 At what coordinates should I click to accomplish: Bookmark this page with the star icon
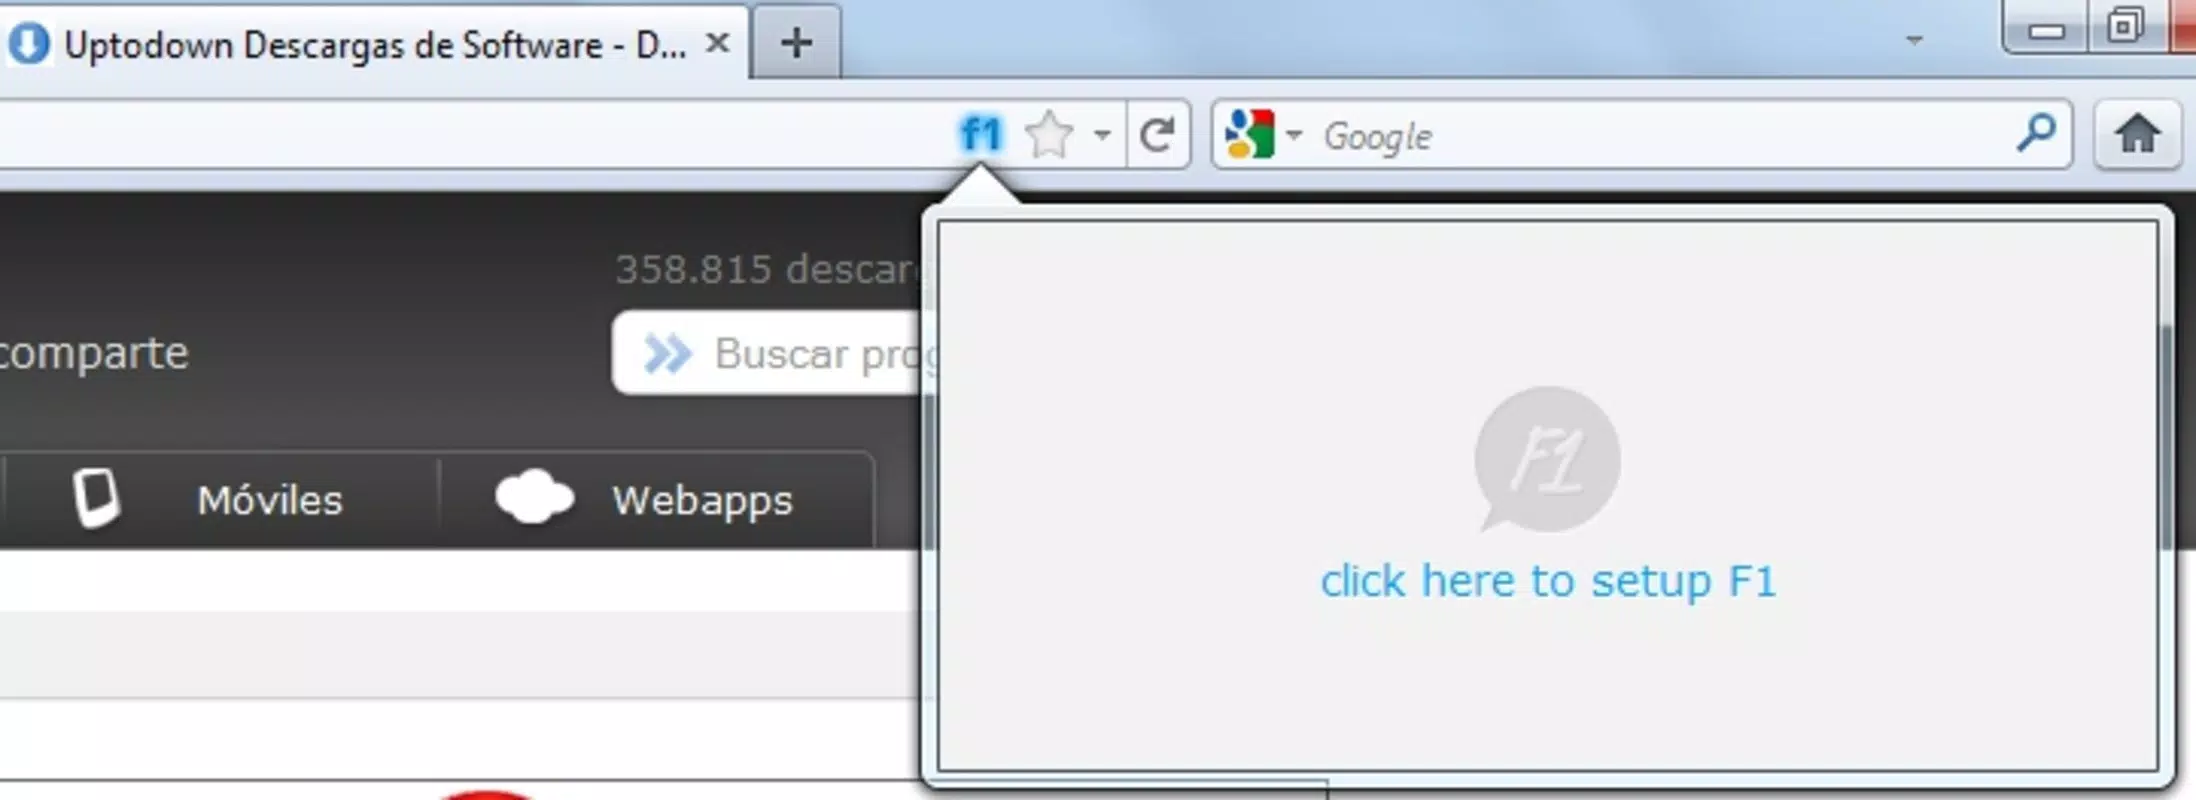click(x=1049, y=135)
